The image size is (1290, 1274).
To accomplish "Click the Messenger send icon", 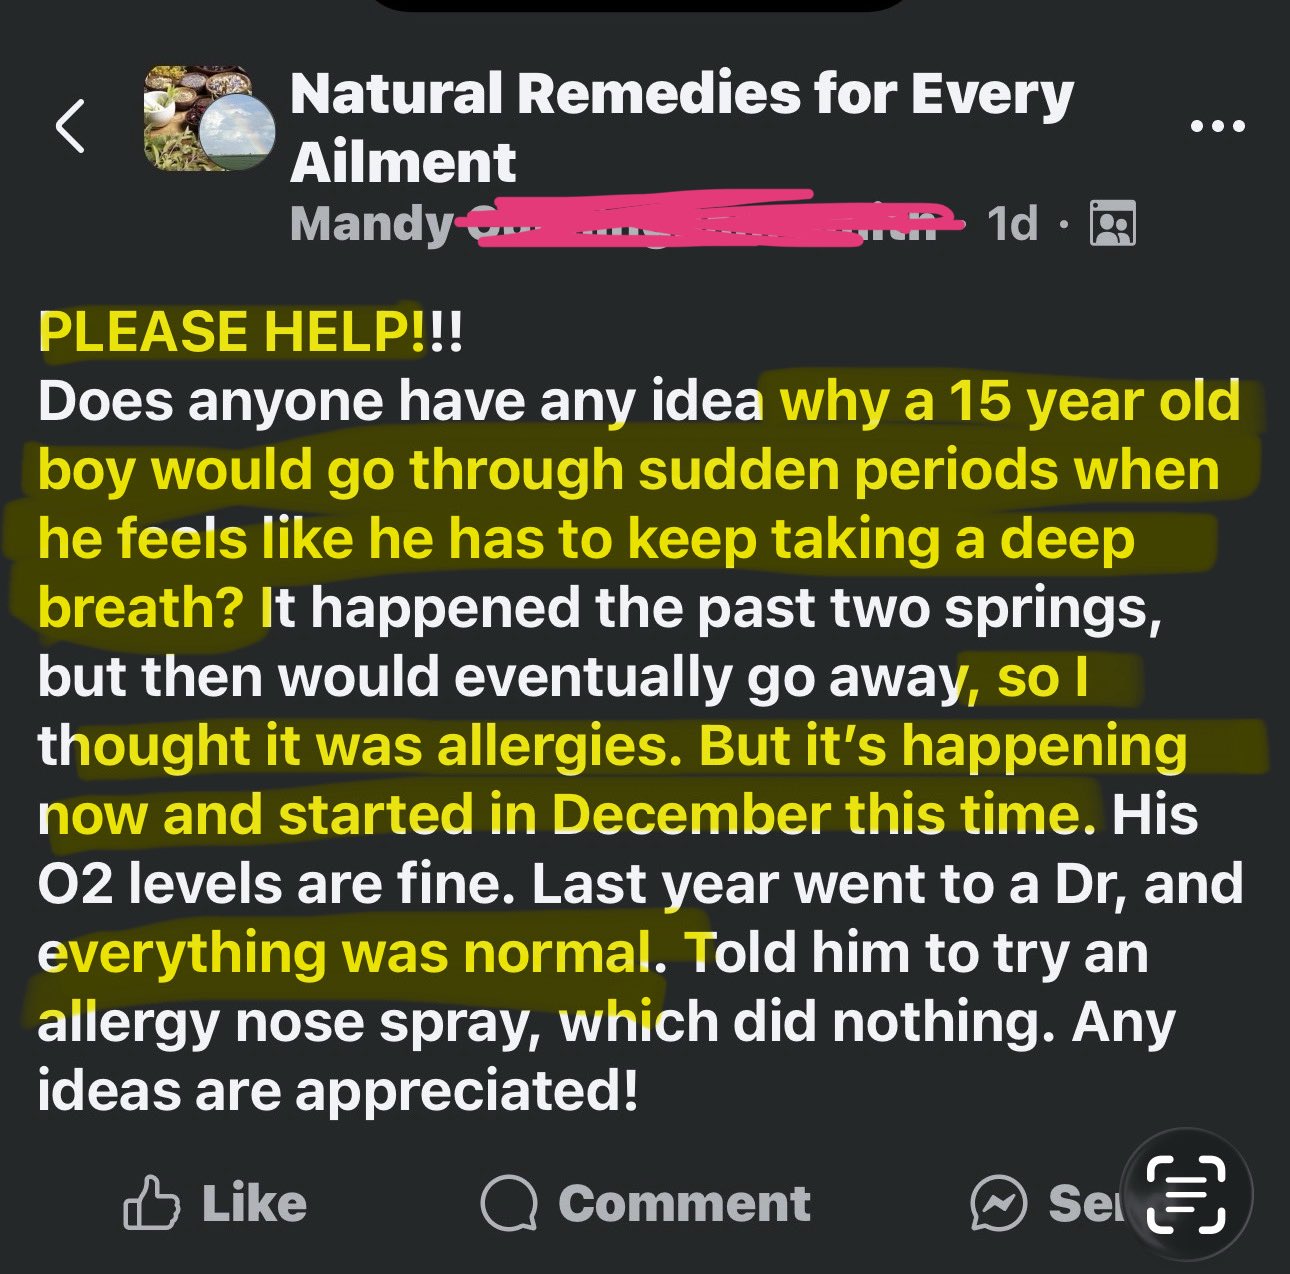I will tap(998, 1203).
